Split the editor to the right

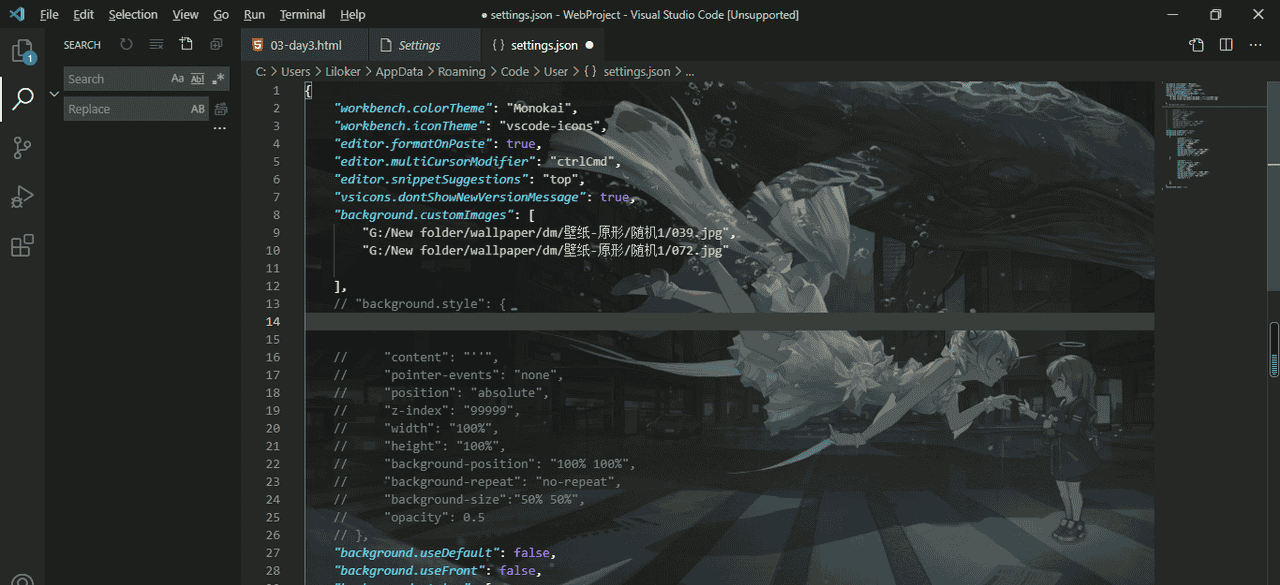(x=1226, y=45)
